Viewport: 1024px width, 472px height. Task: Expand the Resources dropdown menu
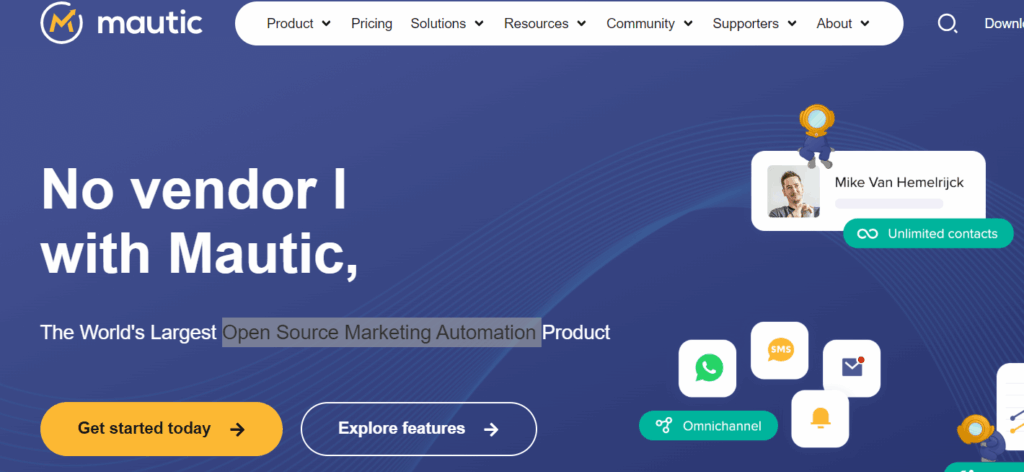click(x=545, y=23)
